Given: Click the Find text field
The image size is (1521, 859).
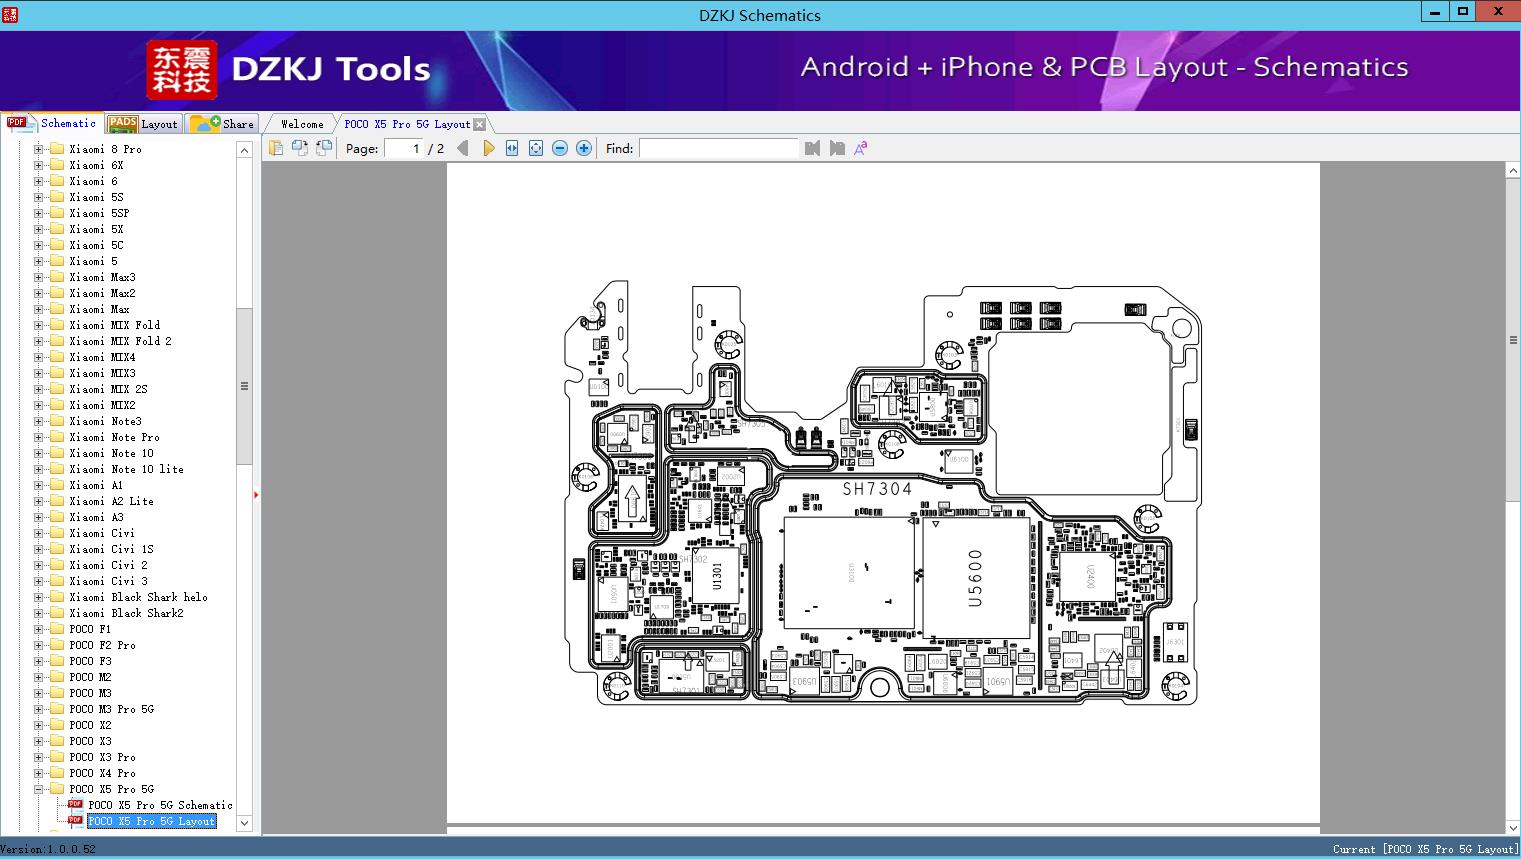Looking at the screenshot, I should [x=719, y=148].
